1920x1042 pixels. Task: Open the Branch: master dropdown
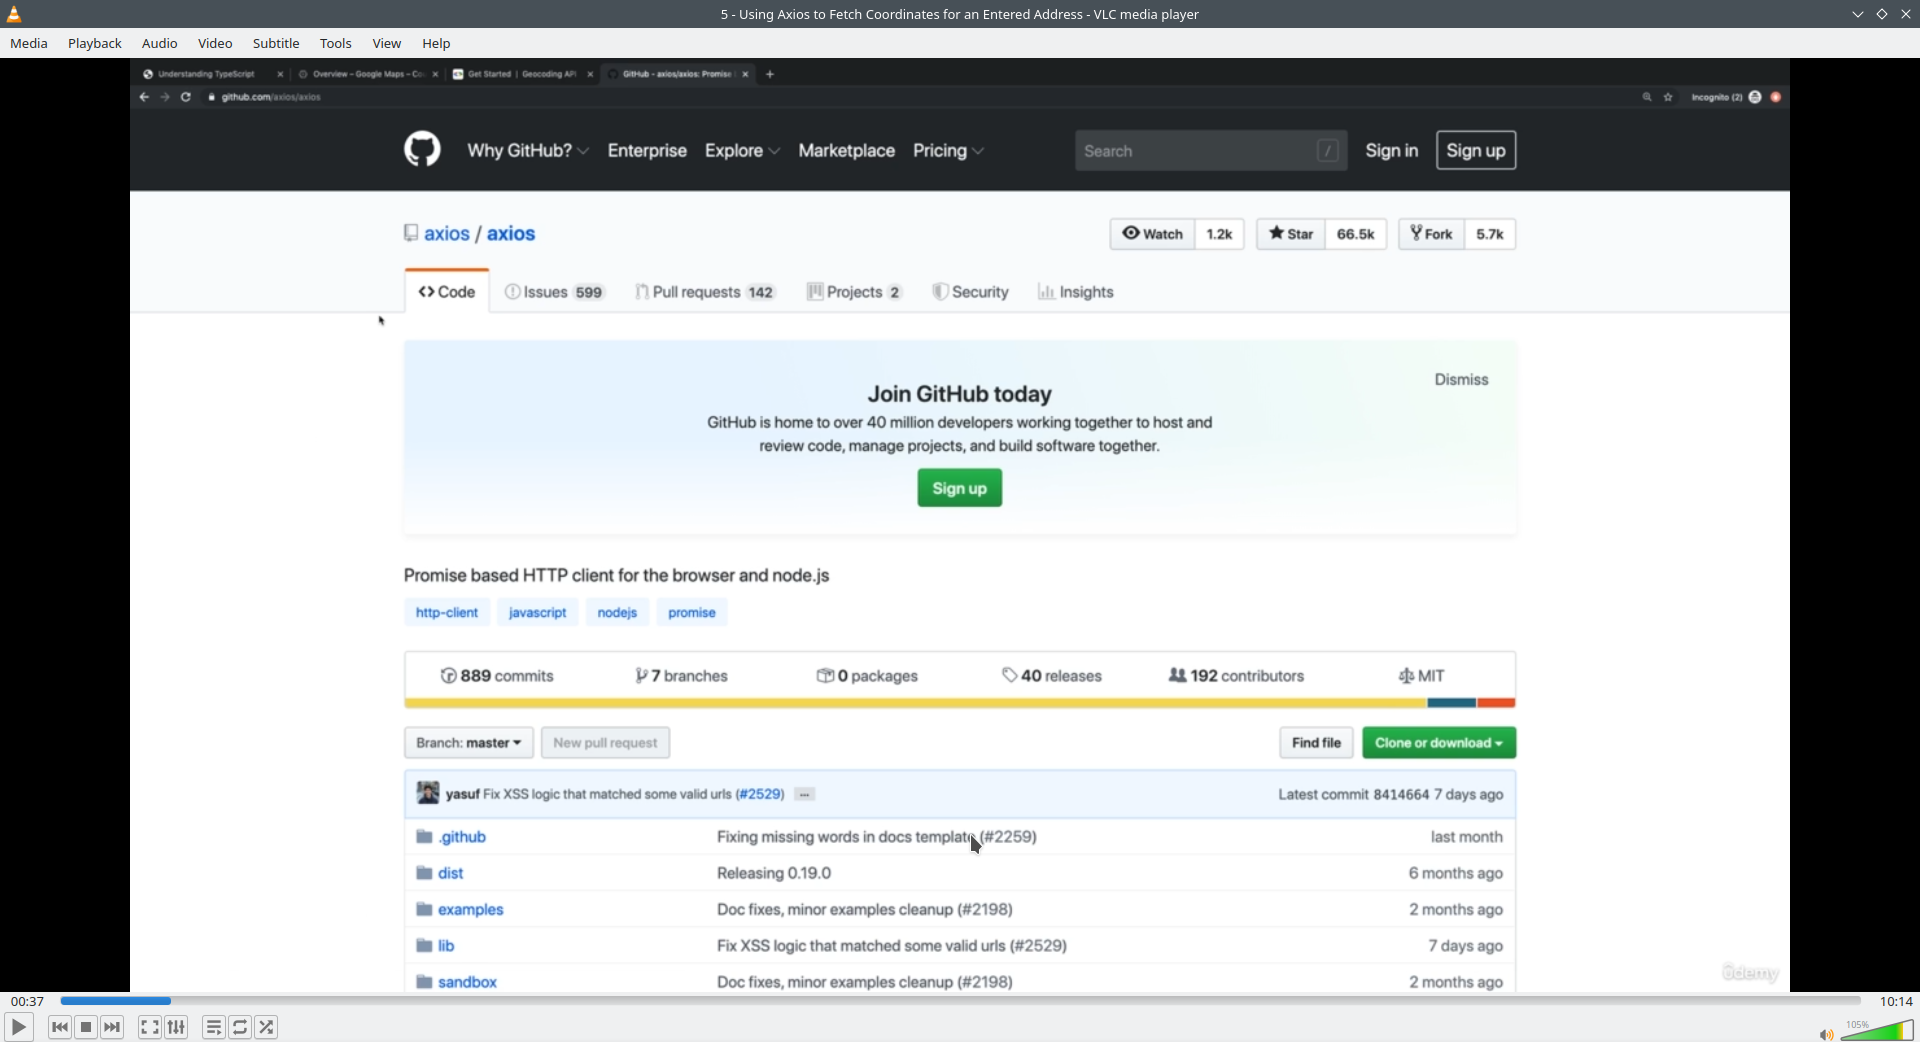point(469,743)
